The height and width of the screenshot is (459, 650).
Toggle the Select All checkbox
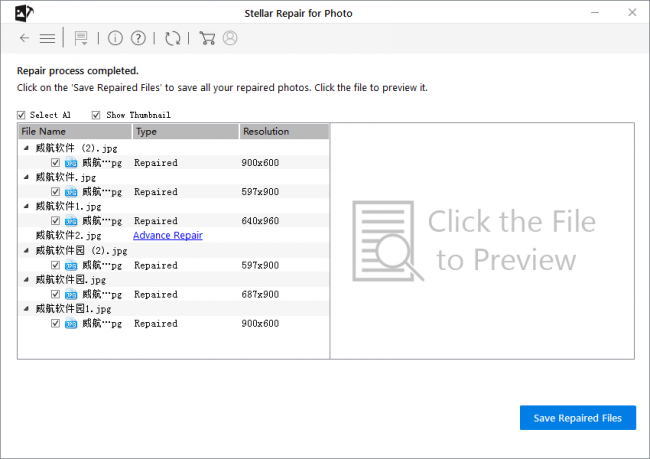tap(21, 115)
